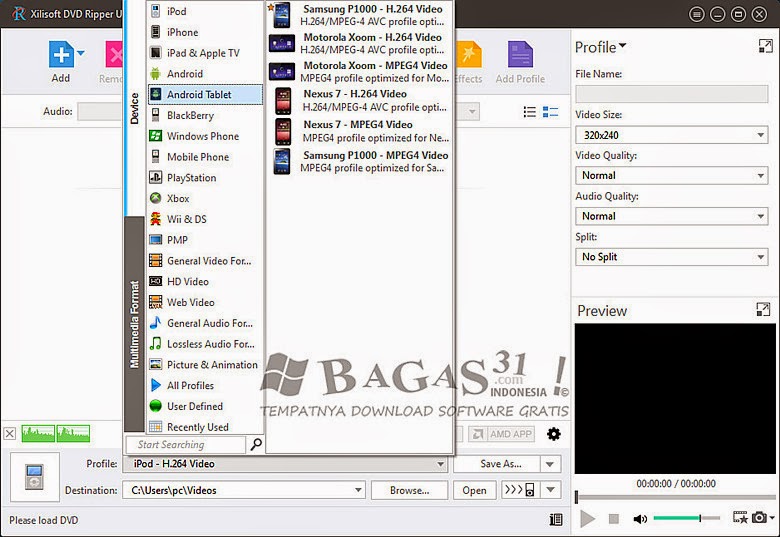Click the preview seek bar
This screenshot has width=780, height=537.
[676, 497]
